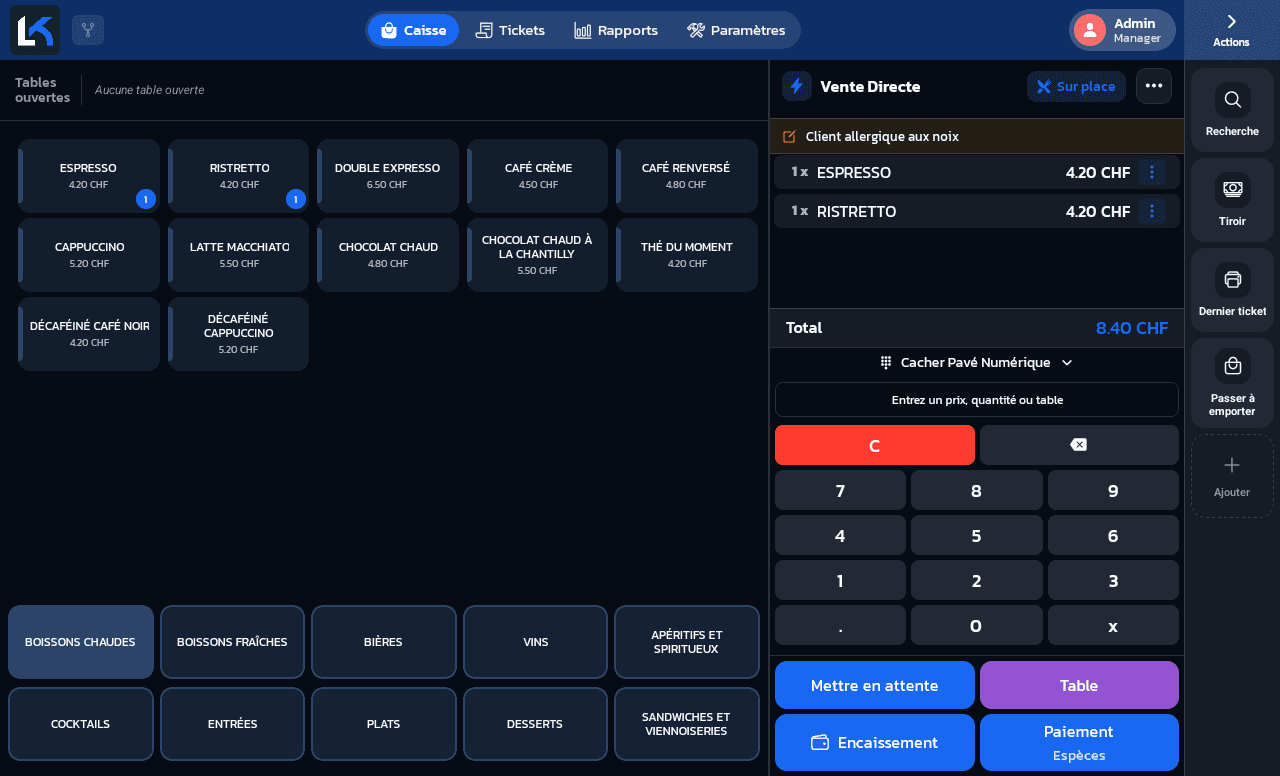This screenshot has width=1280, height=776.
Task: Tap keypad digit 8
Action: [x=976, y=490]
